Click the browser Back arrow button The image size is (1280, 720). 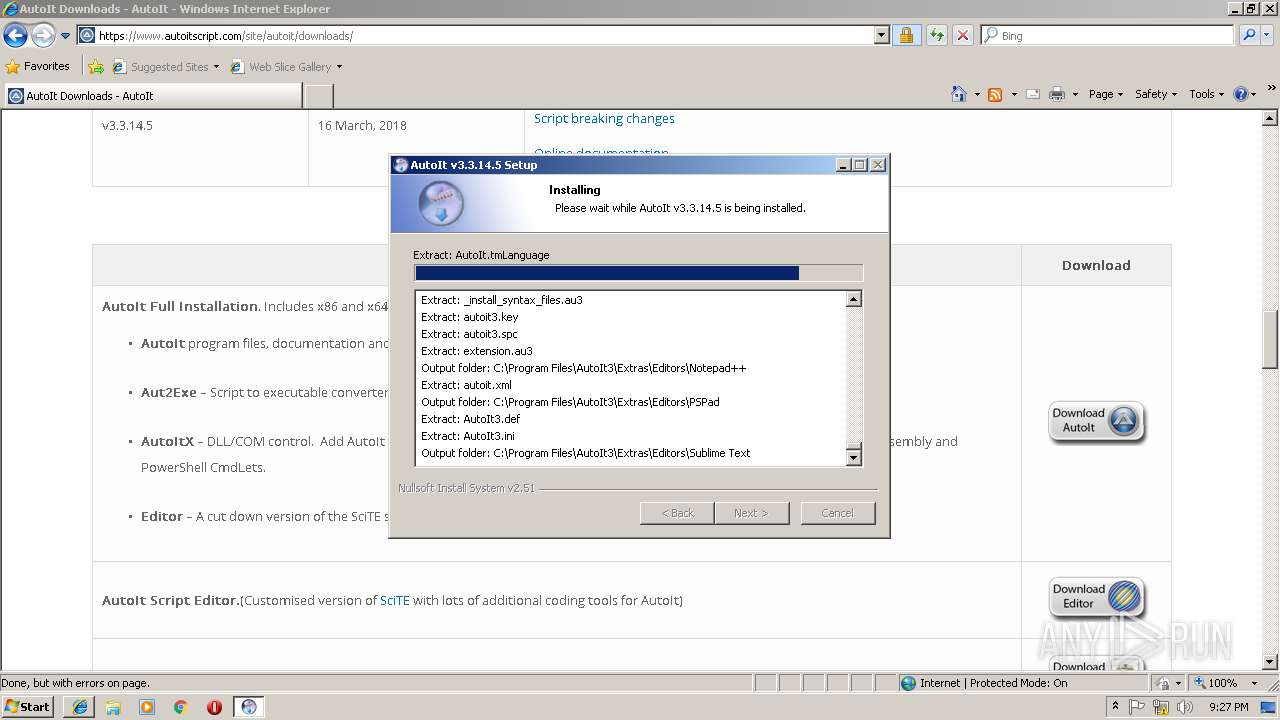pos(16,36)
